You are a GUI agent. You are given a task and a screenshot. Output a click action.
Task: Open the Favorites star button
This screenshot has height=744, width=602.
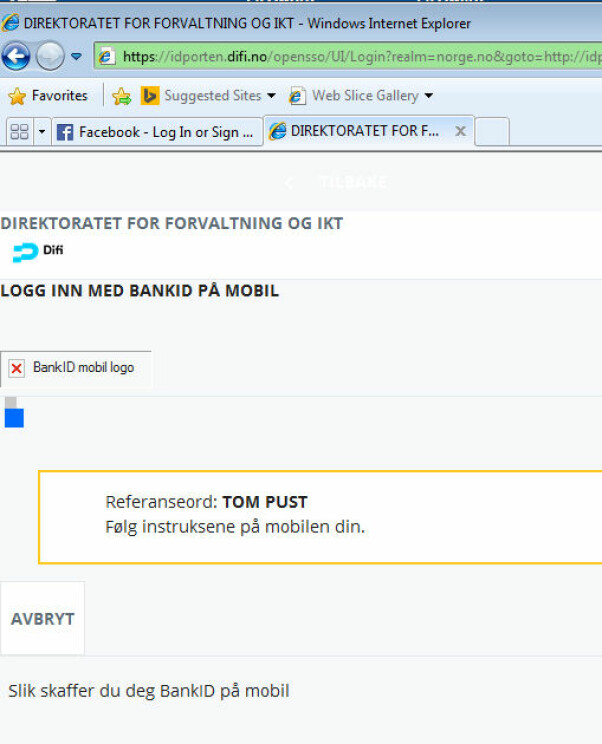coord(48,96)
